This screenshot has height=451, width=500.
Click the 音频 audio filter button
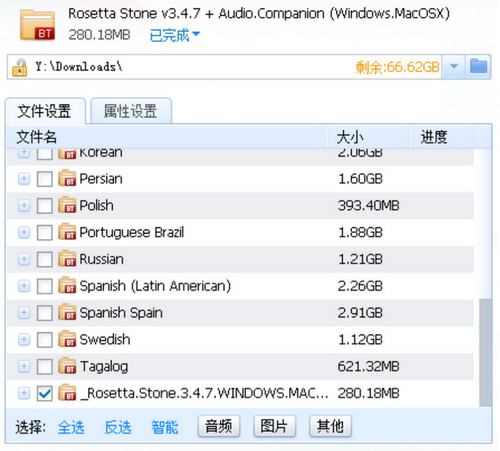219,426
